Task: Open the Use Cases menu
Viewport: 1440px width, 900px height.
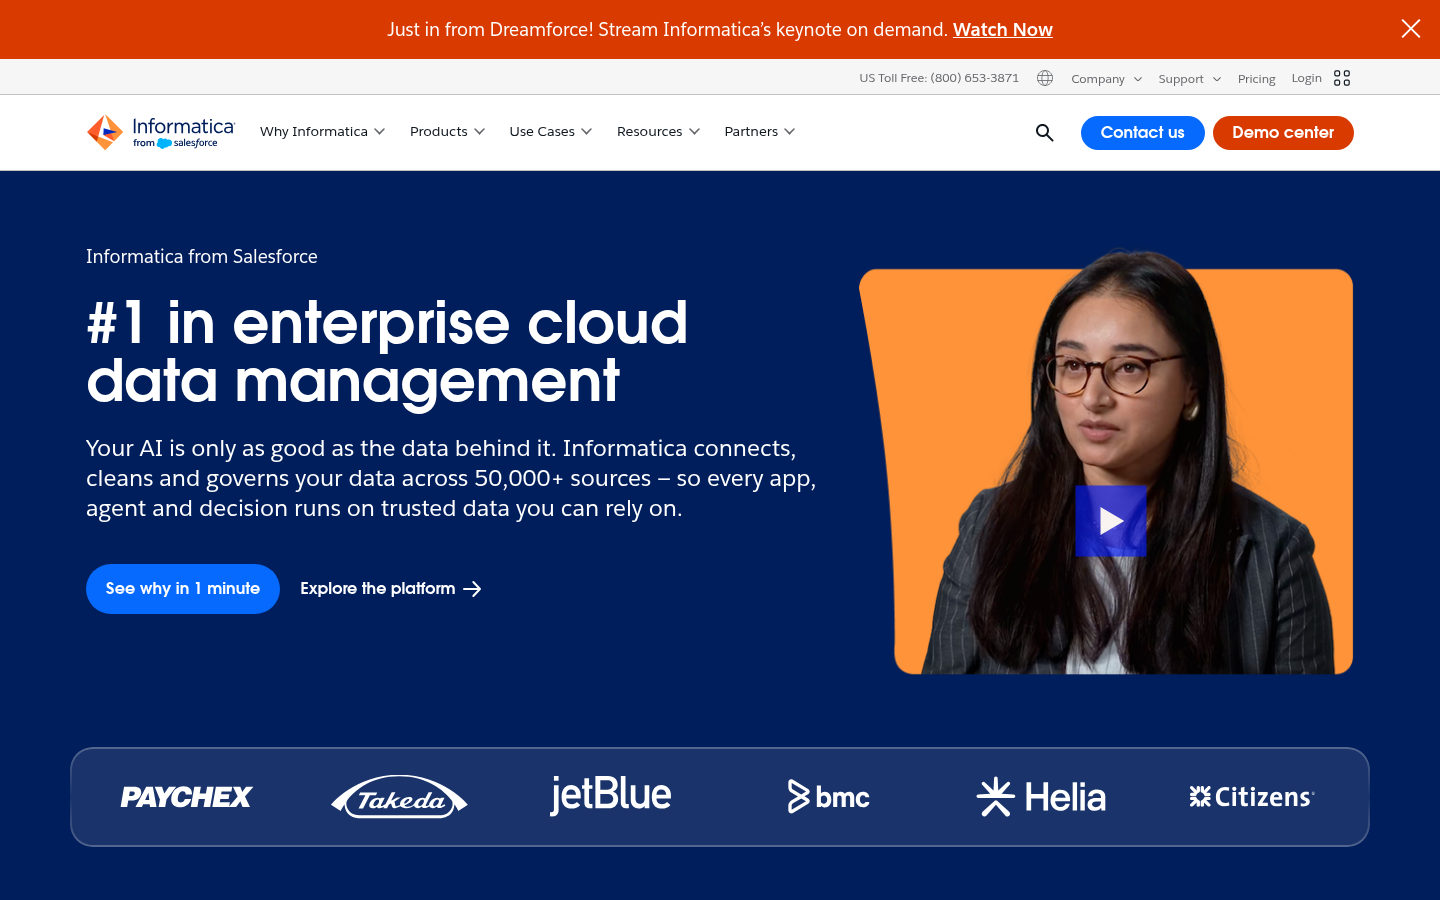Action: click(551, 132)
